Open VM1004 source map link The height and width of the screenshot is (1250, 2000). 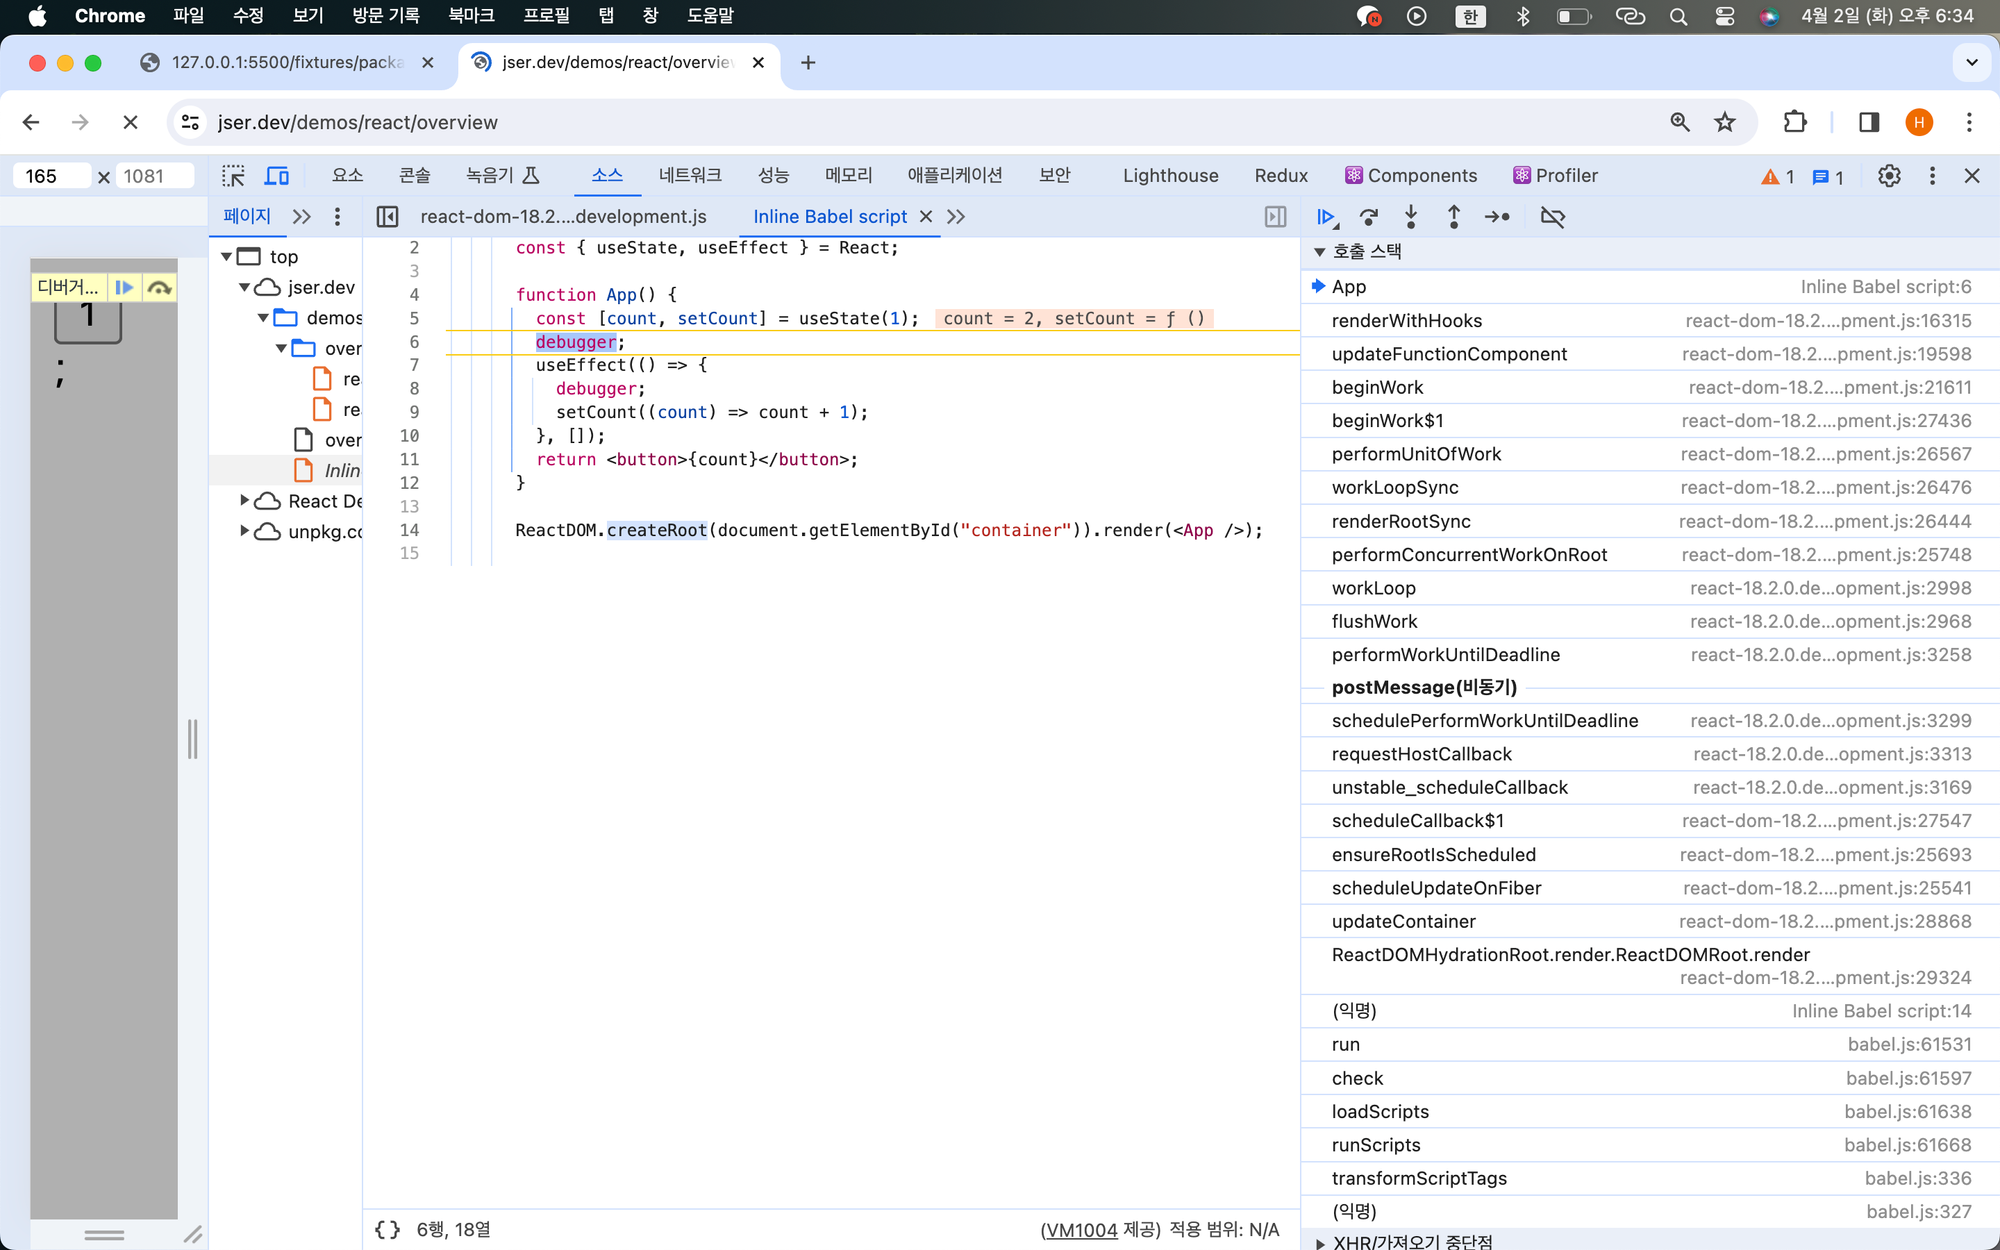1081,1230
